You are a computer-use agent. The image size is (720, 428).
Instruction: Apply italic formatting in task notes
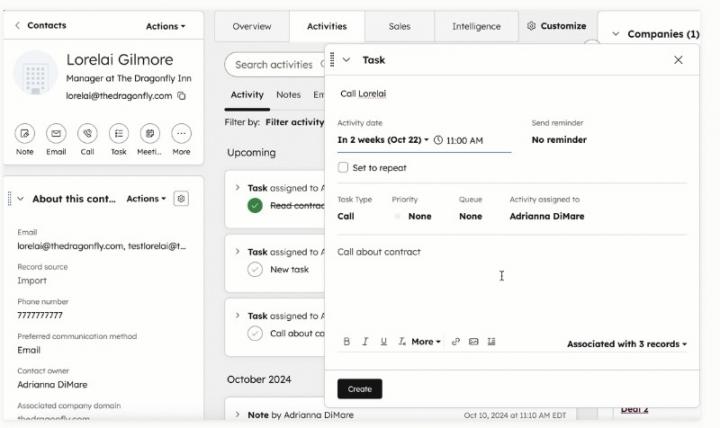point(365,342)
